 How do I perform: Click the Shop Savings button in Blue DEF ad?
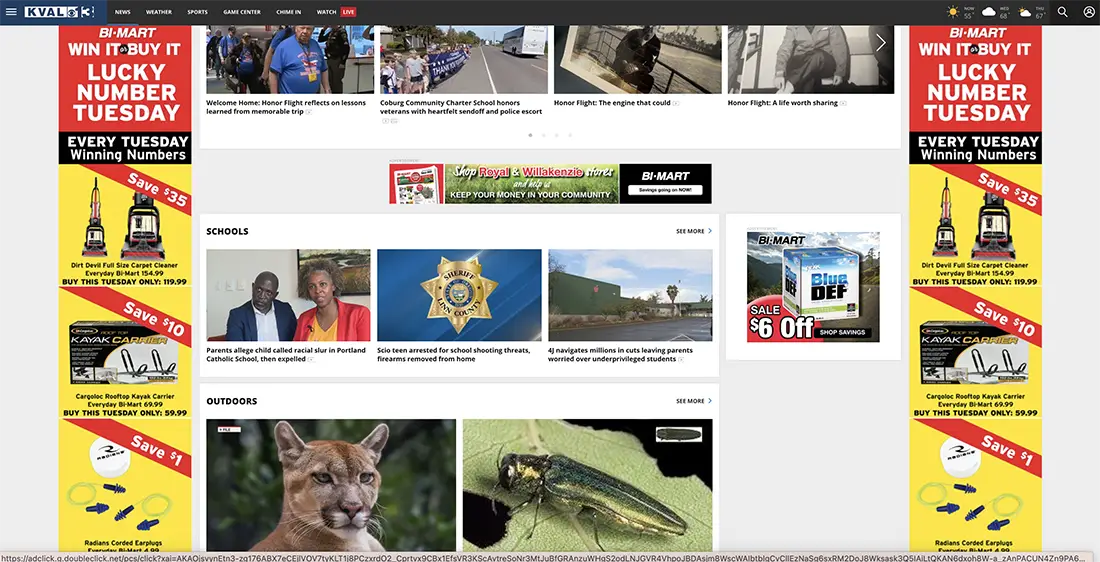click(843, 333)
